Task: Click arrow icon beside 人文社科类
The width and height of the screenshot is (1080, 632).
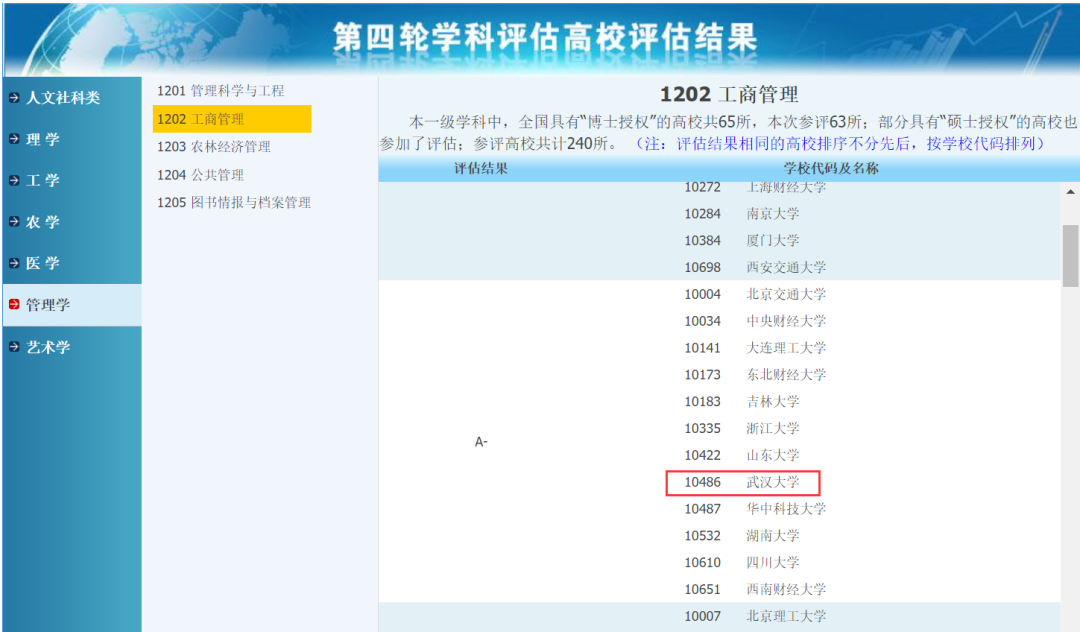Action: coord(14,98)
